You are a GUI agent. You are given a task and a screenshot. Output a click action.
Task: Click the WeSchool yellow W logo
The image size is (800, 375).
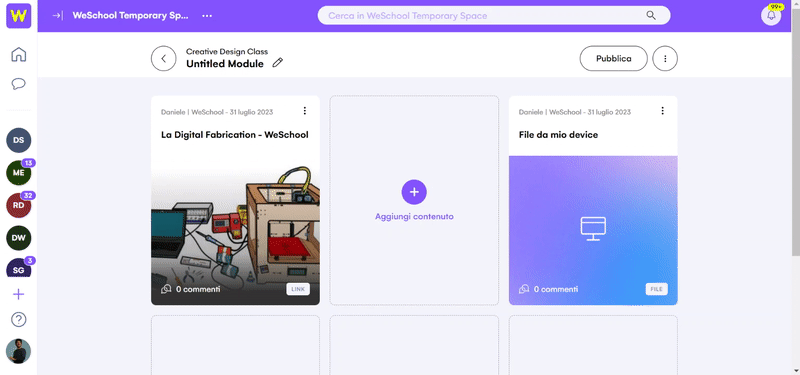(18, 16)
